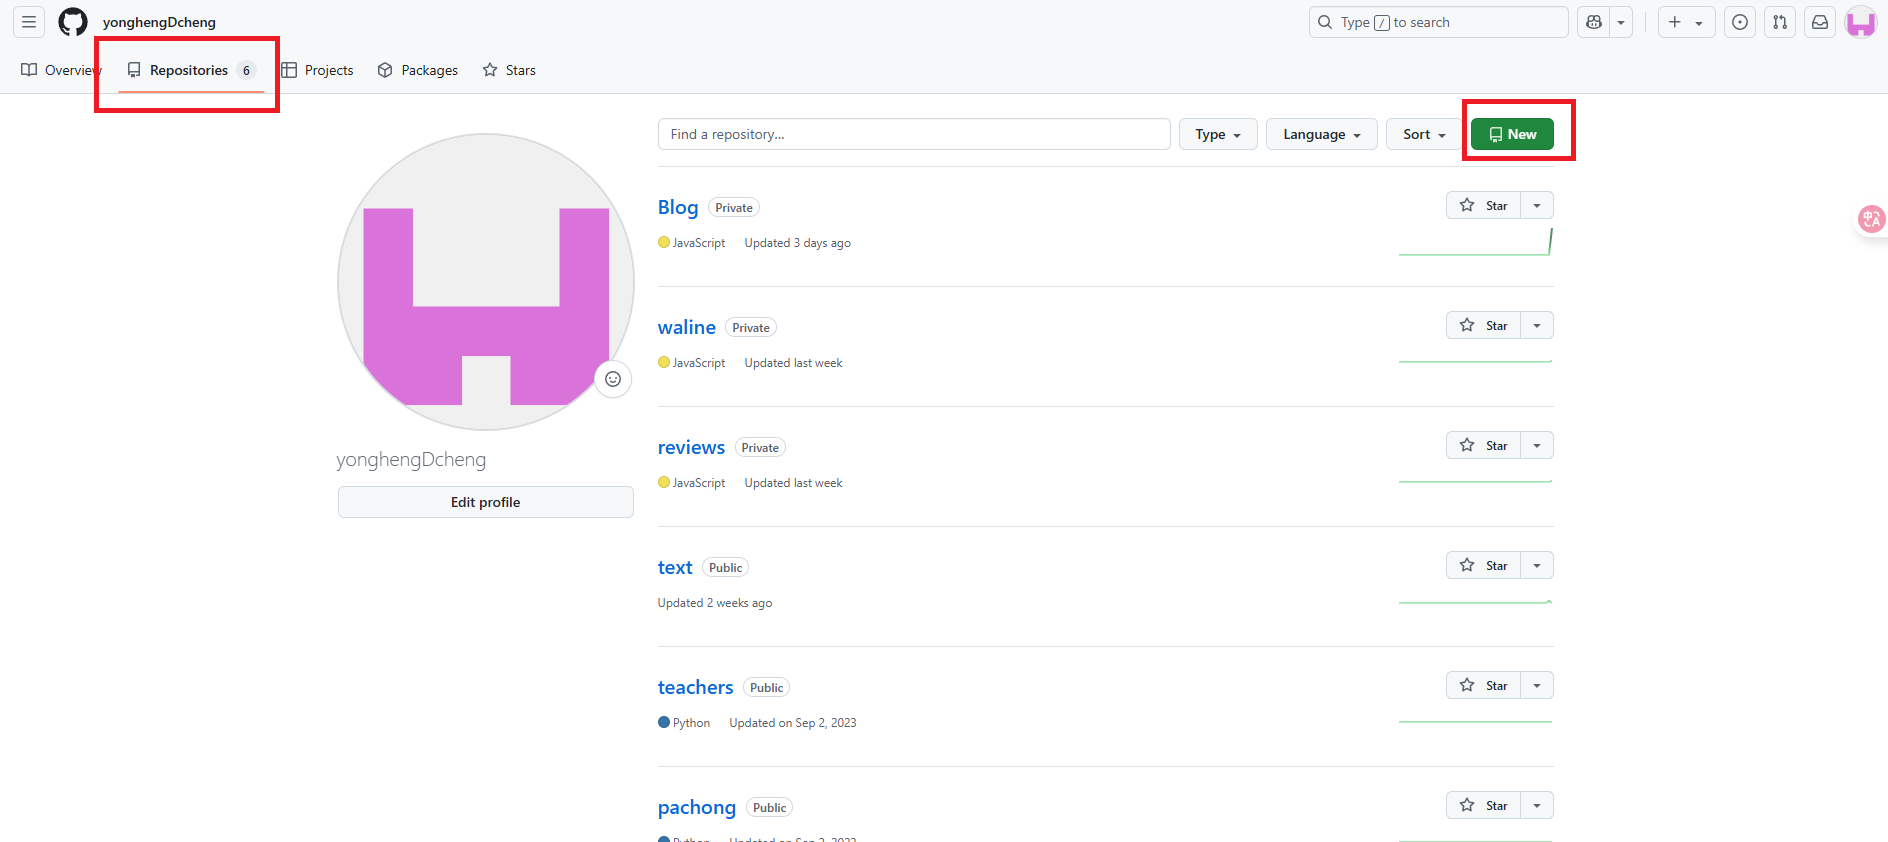Click the green New repository button
The height and width of the screenshot is (842, 1888).
pyautogui.click(x=1512, y=134)
